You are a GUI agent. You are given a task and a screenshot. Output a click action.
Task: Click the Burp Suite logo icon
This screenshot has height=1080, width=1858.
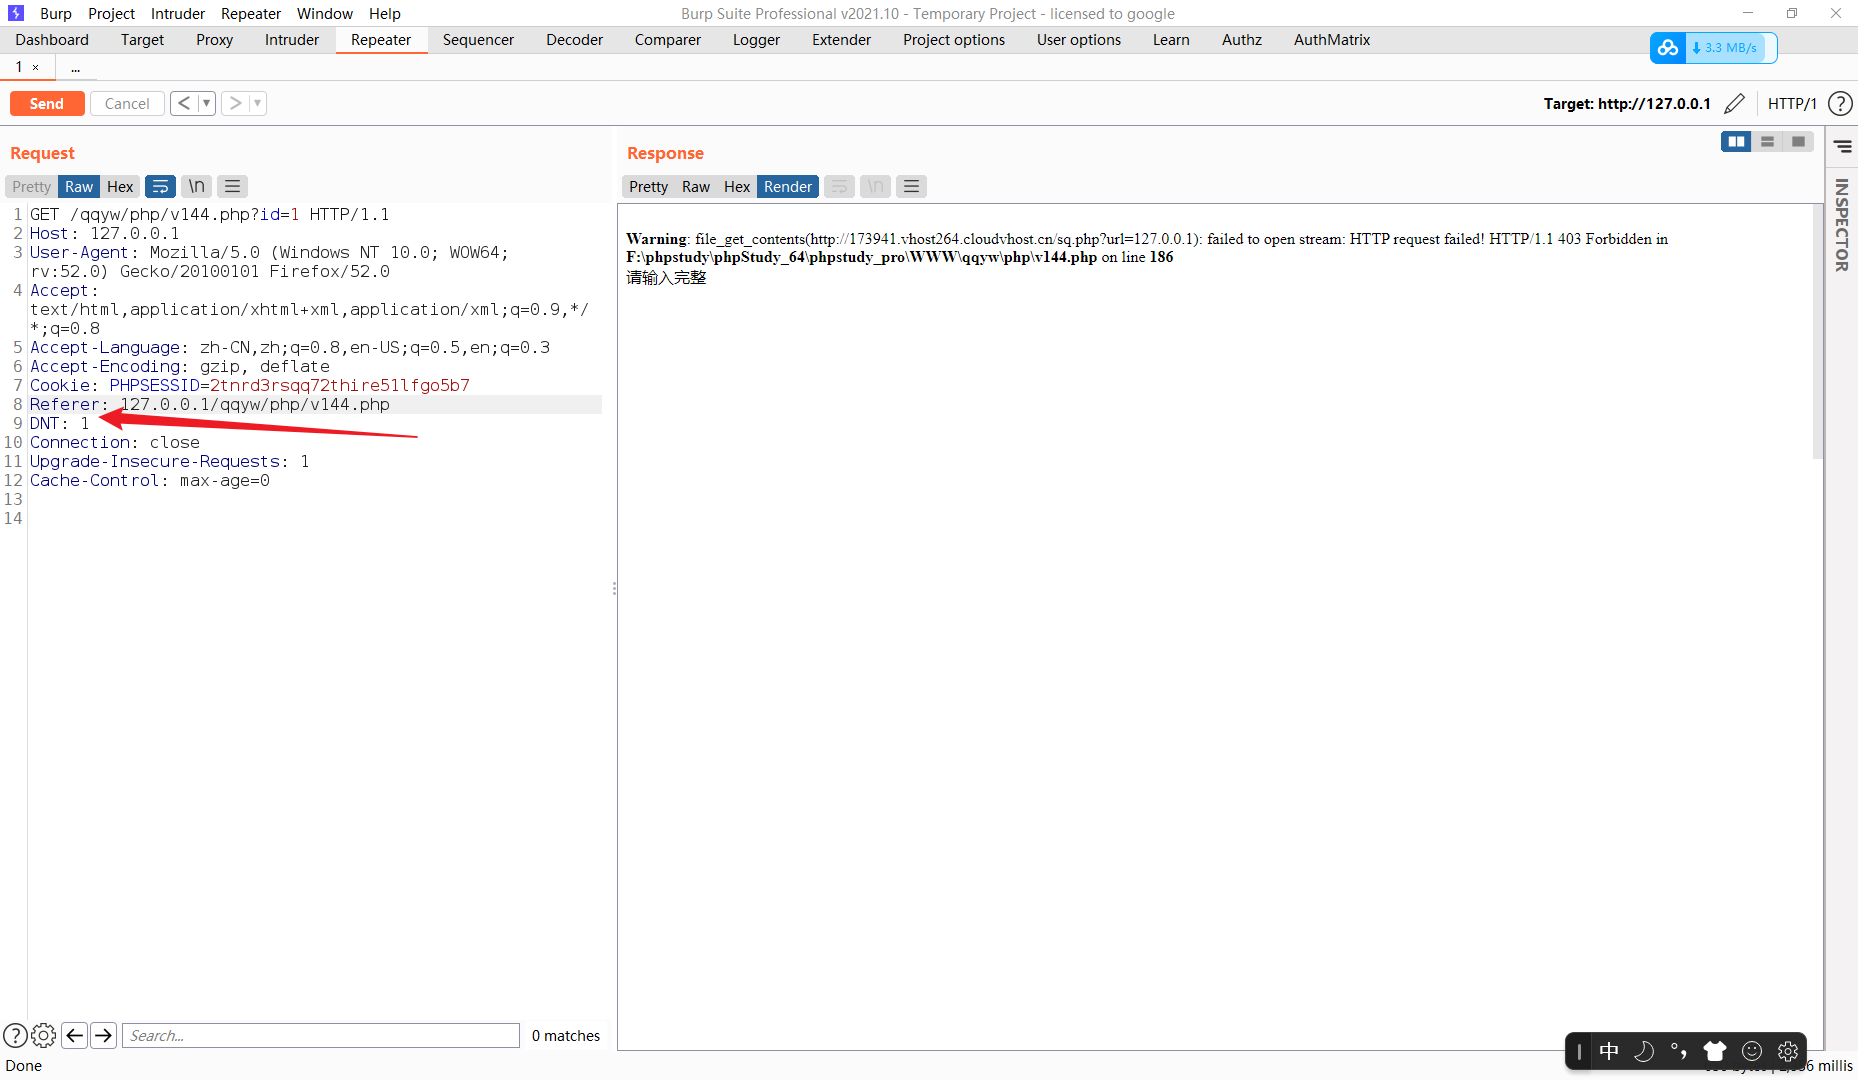pyautogui.click(x=16, y=13)
